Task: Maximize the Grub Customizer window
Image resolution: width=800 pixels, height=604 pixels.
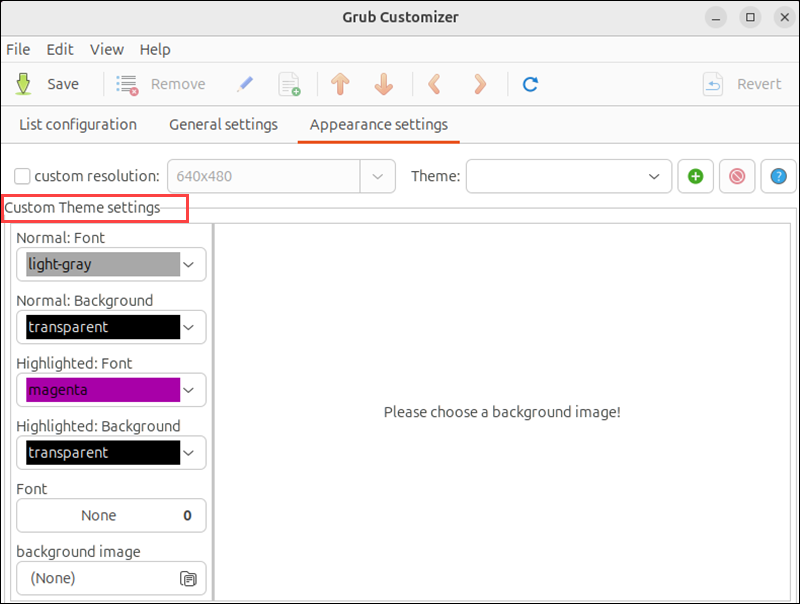Action: point(750,18)
